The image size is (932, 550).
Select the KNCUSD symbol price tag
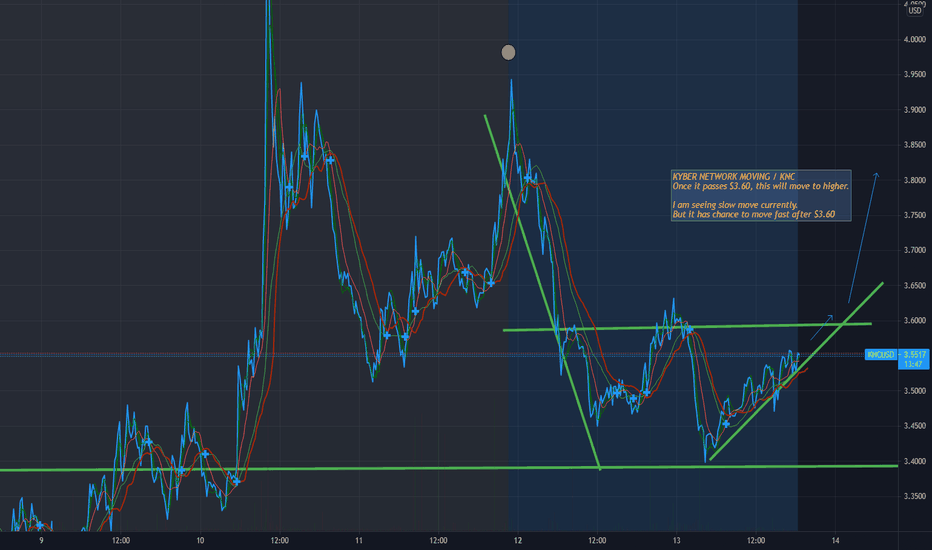[x=880, y=354]
